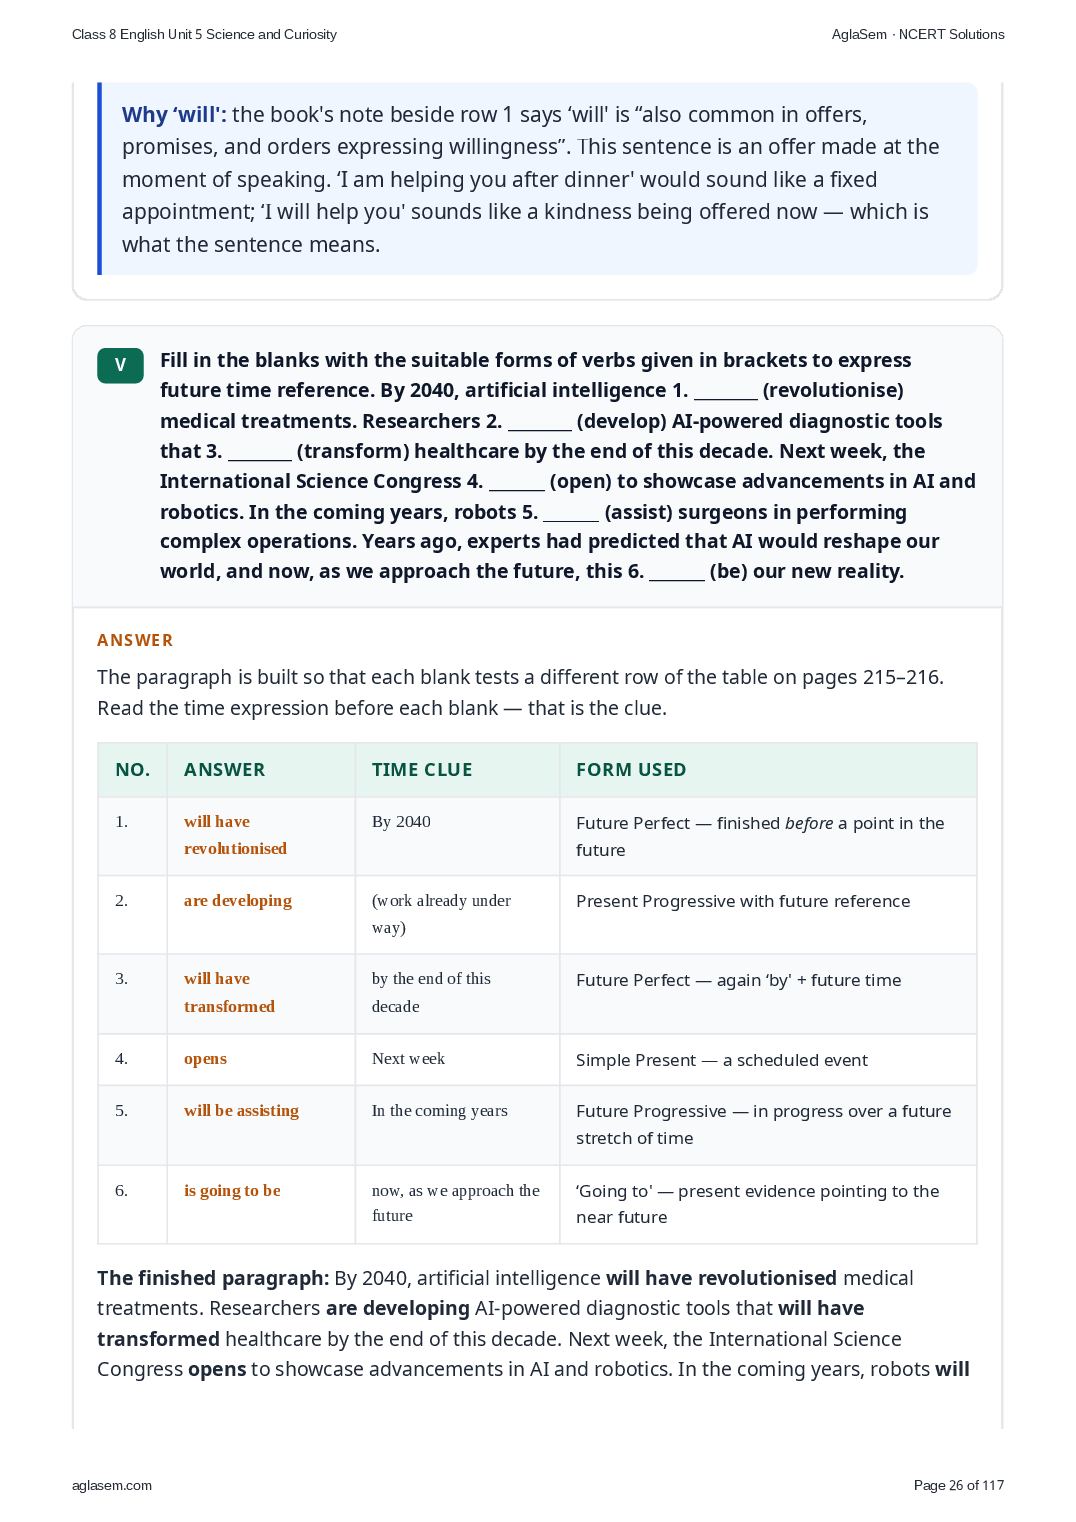Screen dimensions: 1076x1522
Task: Click the green V question badge
Action: coord(120,365)
